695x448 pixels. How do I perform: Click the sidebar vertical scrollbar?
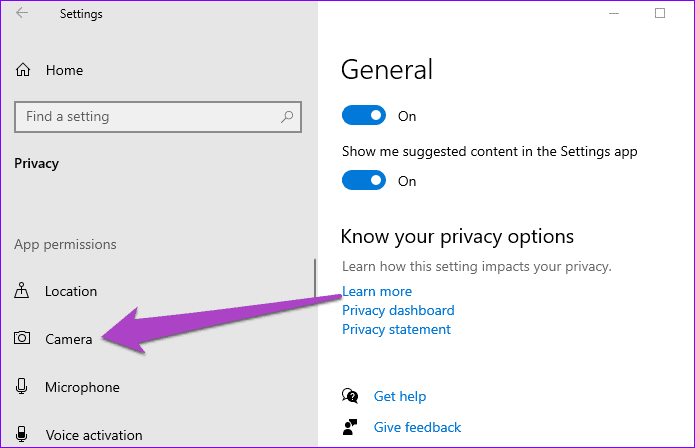coord(315,278)
